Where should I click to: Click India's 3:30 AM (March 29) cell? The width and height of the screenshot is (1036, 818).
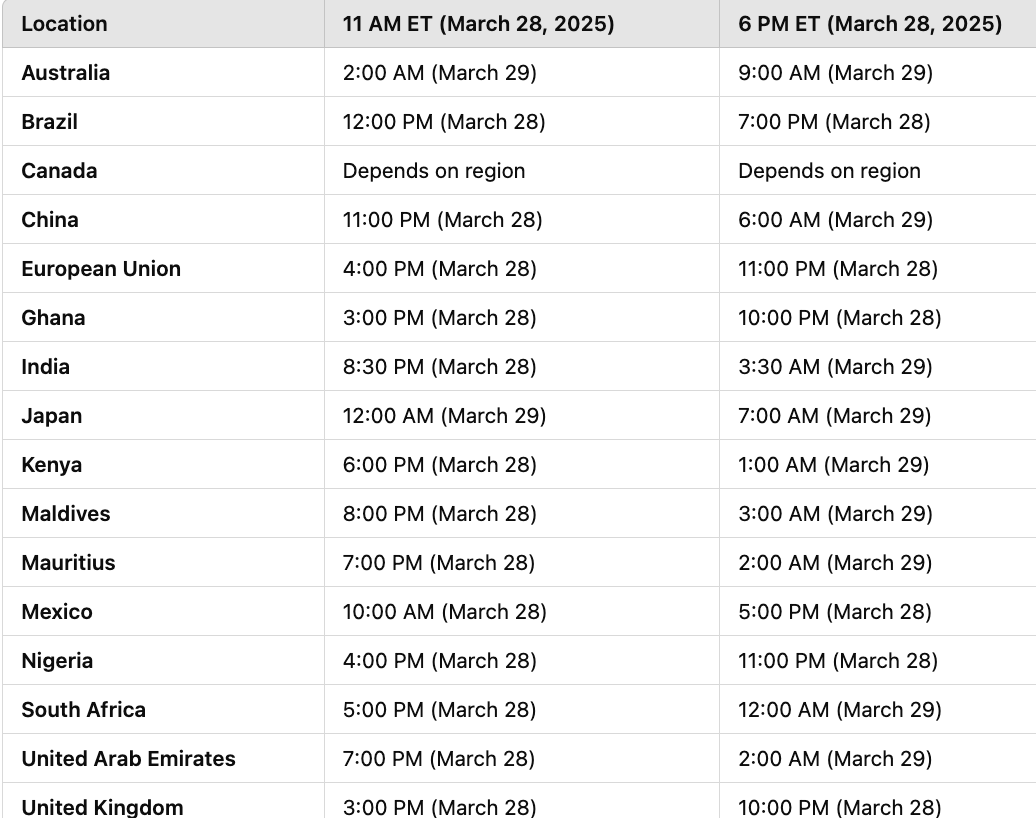(835, 366)
